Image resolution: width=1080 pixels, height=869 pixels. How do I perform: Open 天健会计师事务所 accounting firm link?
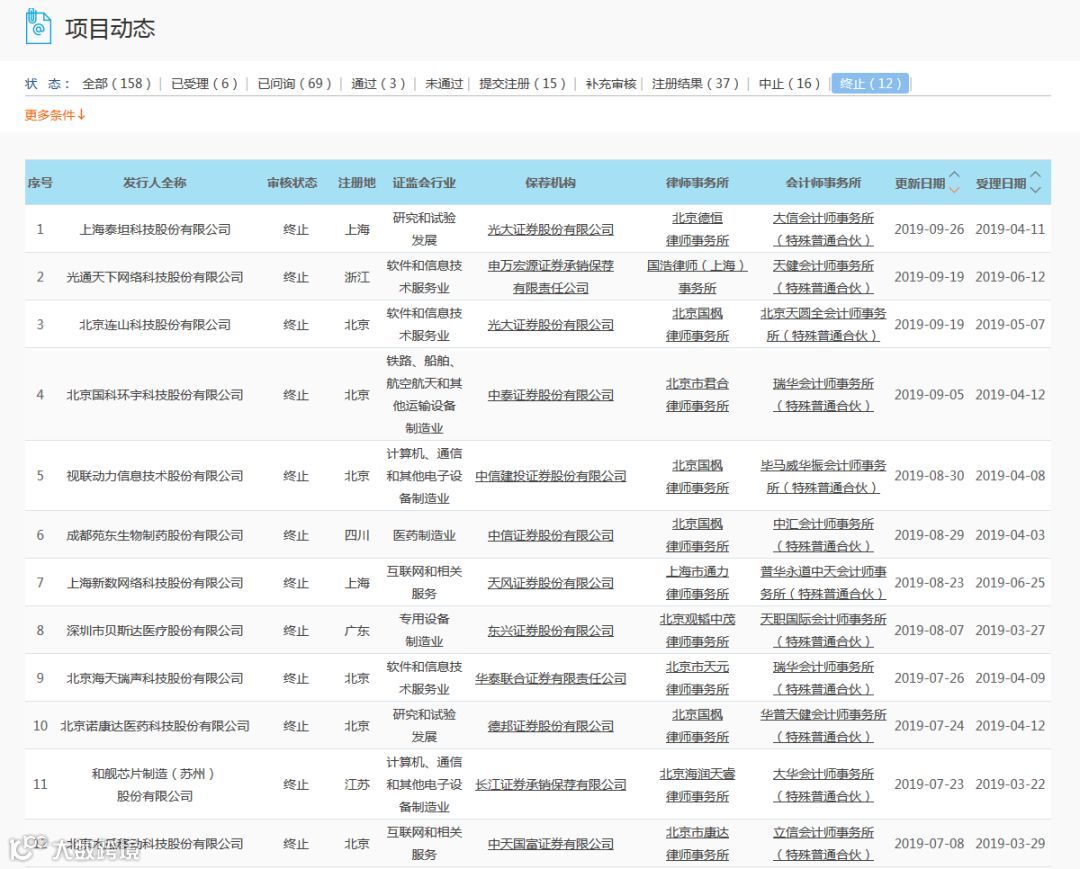point(823,277)
